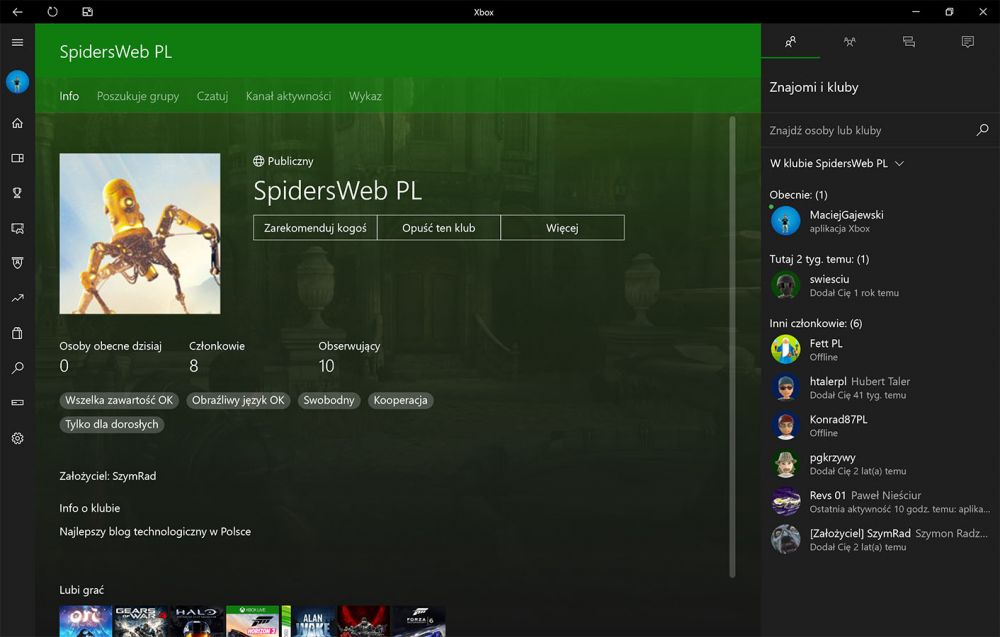Click the back arrow in the title bar
Image resolution: width=1000 pixels, height=637 pixels.
coord(17,11)
